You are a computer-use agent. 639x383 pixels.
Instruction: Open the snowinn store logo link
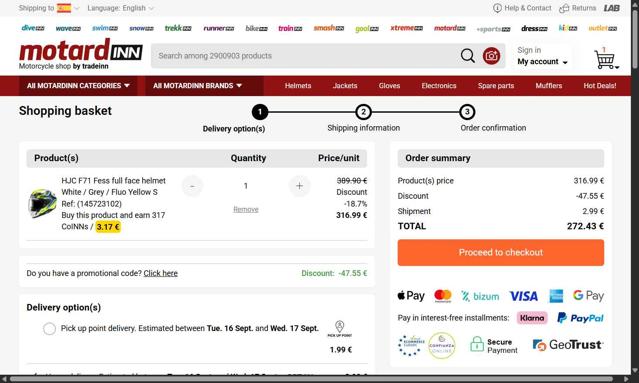[x=141, y=28]
